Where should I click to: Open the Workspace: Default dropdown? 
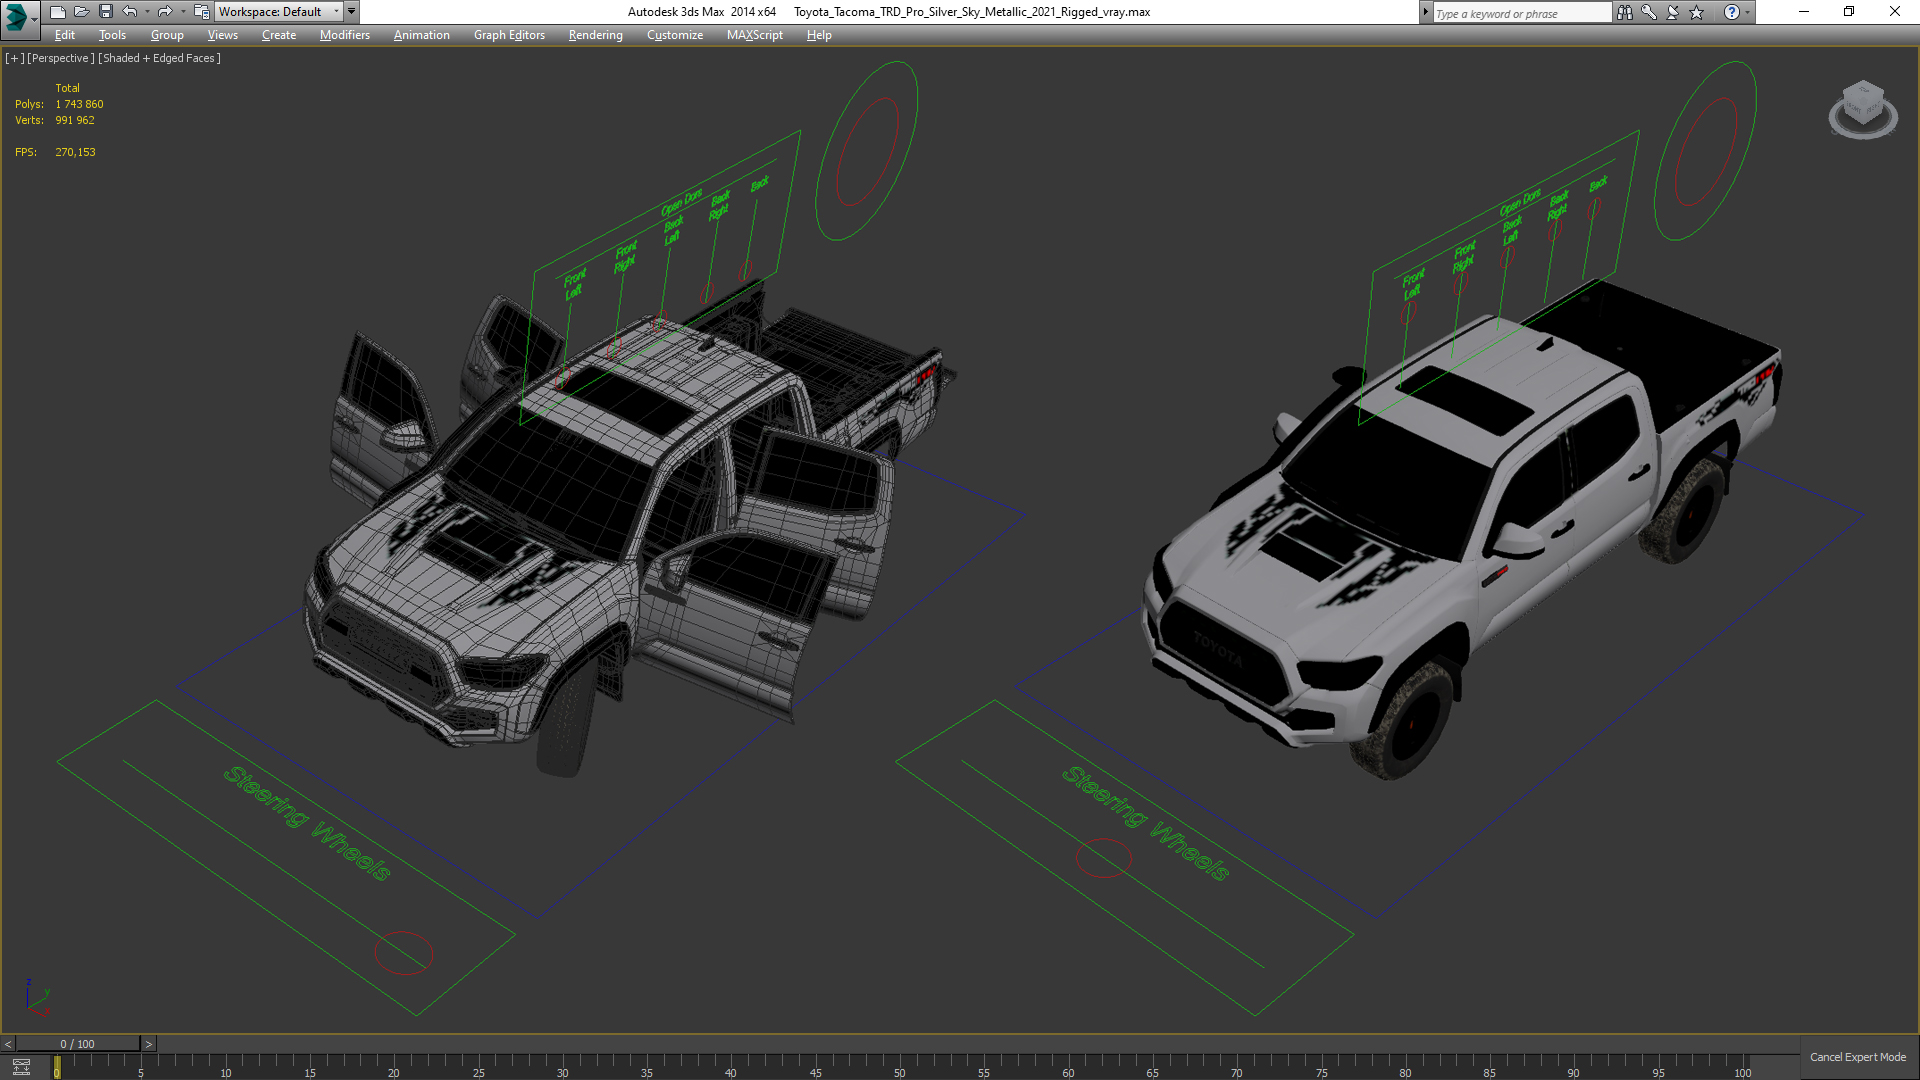coord(279,12)
